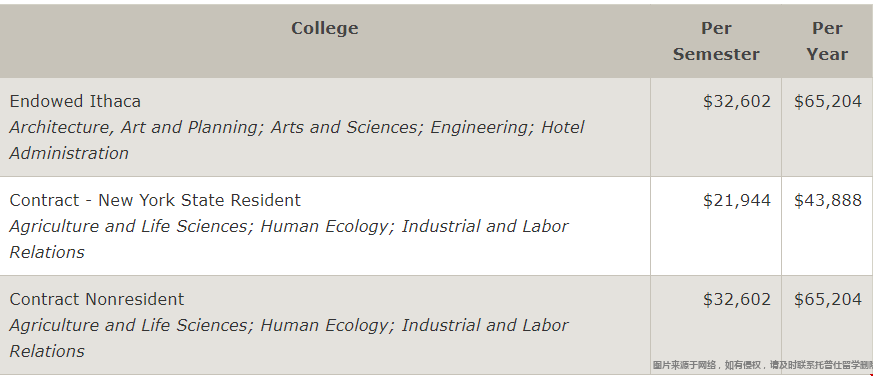The height and width of the screenshot is (376, 873).
Task: Click Endowed Ithaca semester tuition $32,602
Action: click(737, 101)
